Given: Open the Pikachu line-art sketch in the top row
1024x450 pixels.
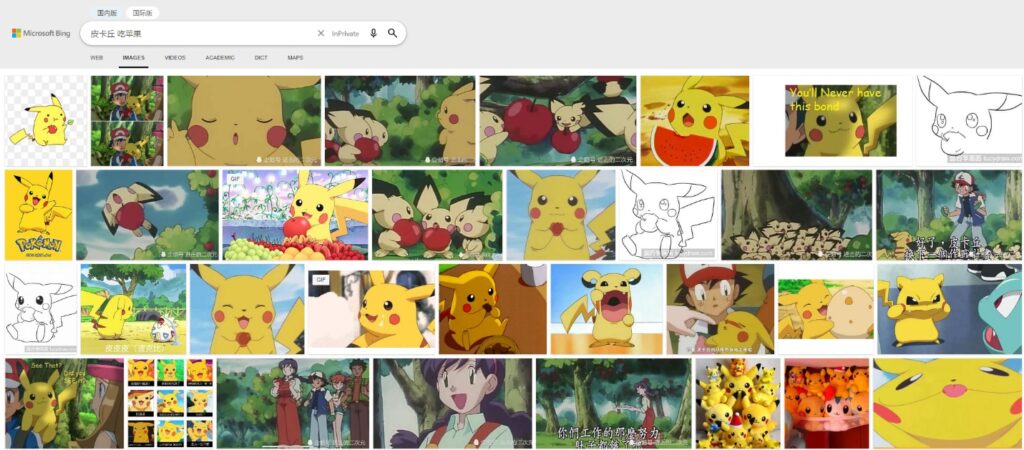Looking at the screenshot, I should (968, 120).
